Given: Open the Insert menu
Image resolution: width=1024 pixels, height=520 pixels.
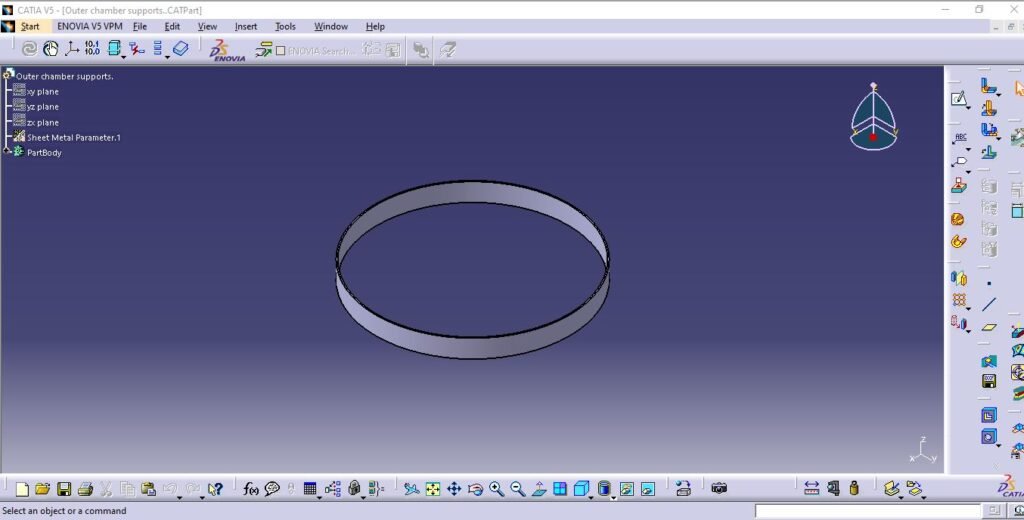Looking at the screenshot, I should pos(246,26).
